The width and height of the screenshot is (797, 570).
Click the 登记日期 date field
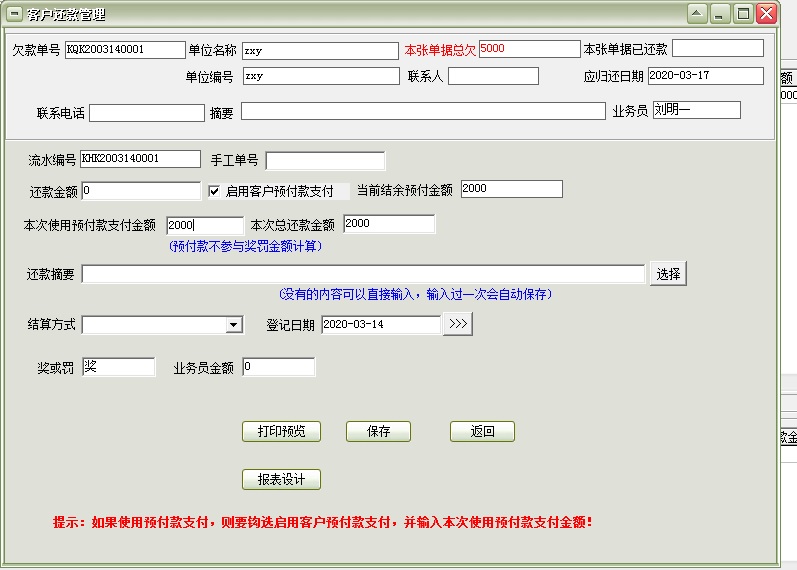pos(380,324)
